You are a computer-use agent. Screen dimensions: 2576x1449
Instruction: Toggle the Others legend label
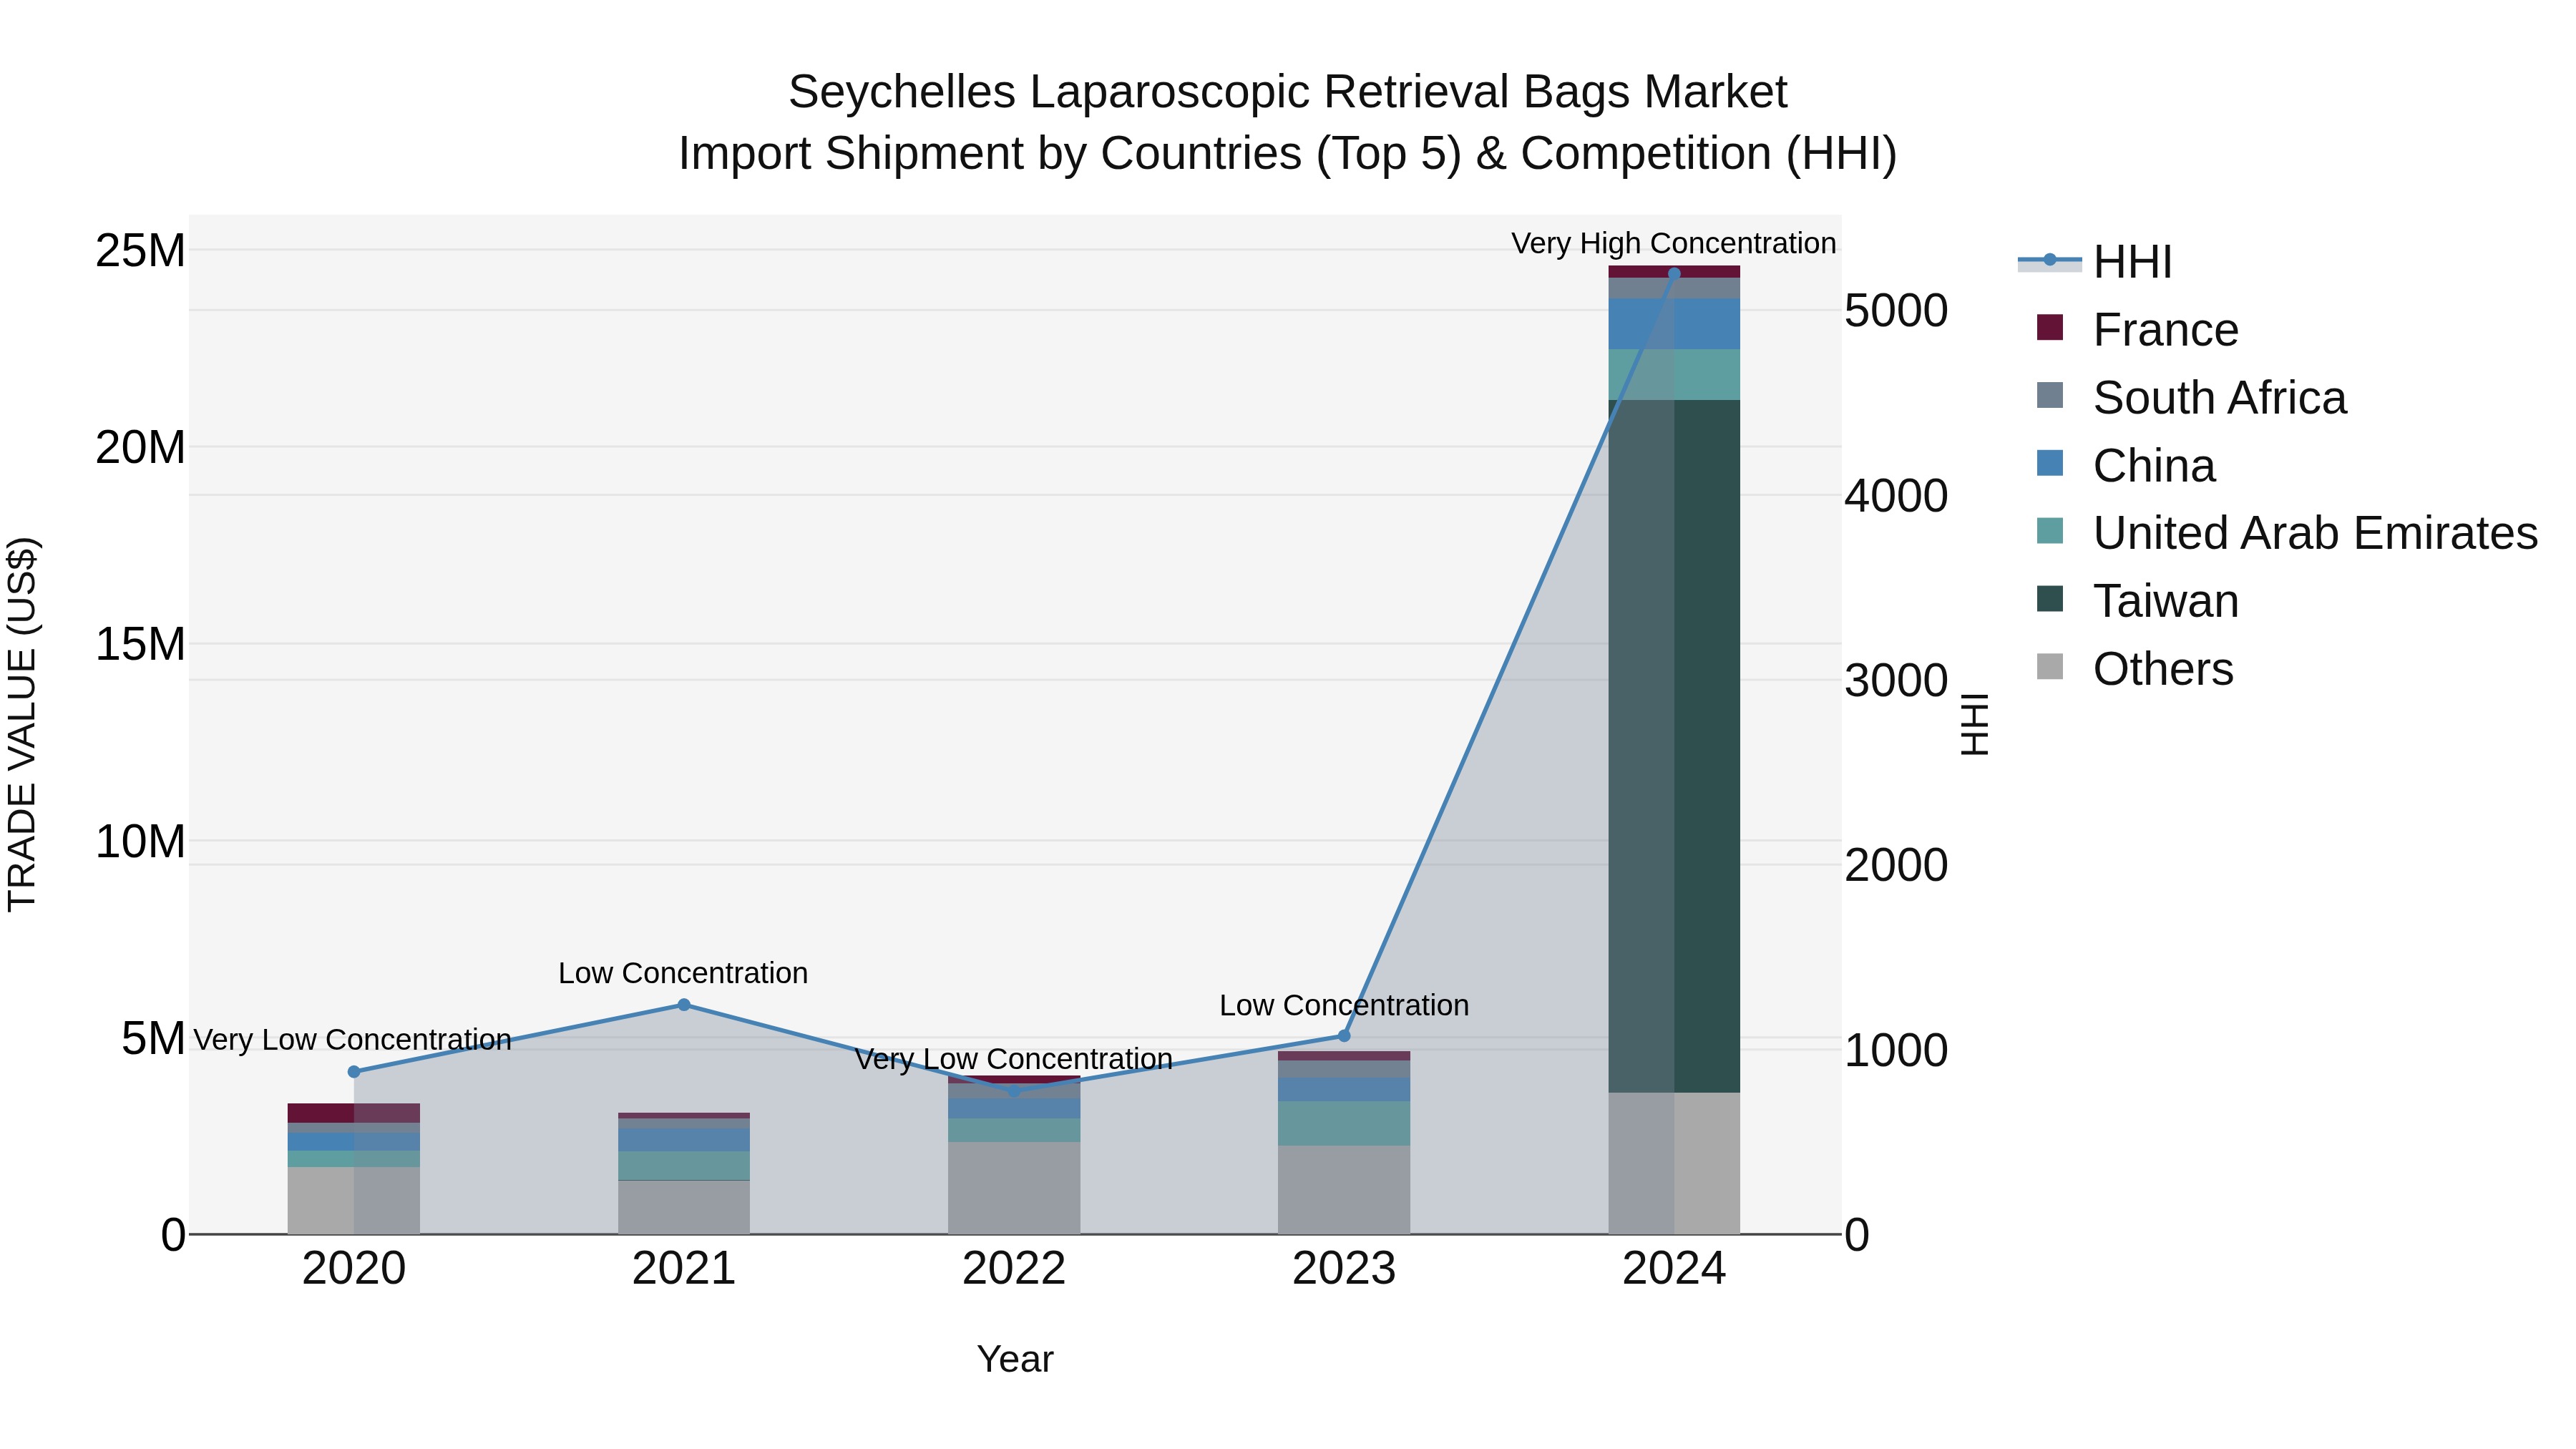point(2163,669)
